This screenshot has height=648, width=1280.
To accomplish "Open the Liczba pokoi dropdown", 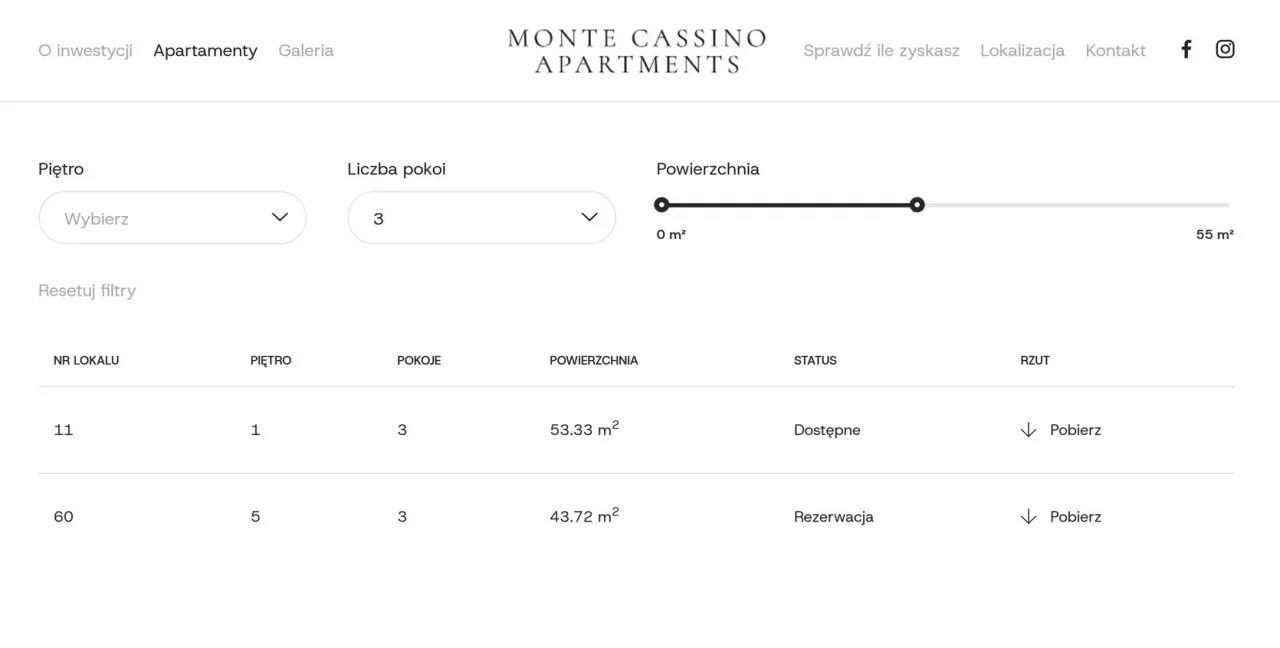I will 481,218.
